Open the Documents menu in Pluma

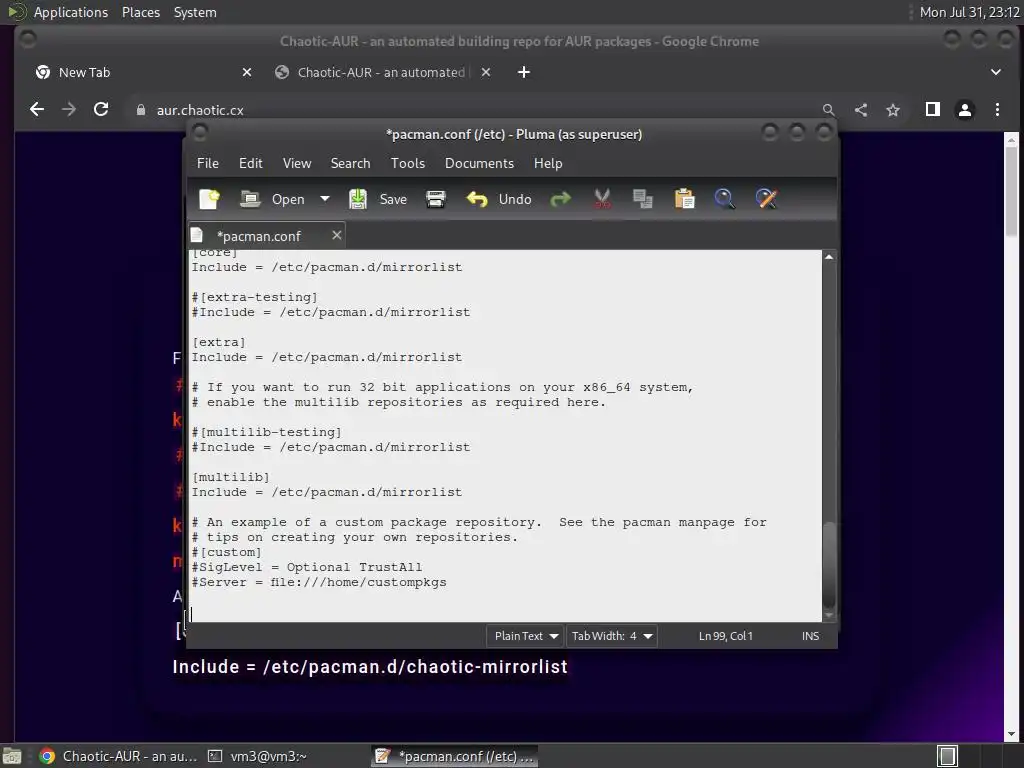pos(479,163)
